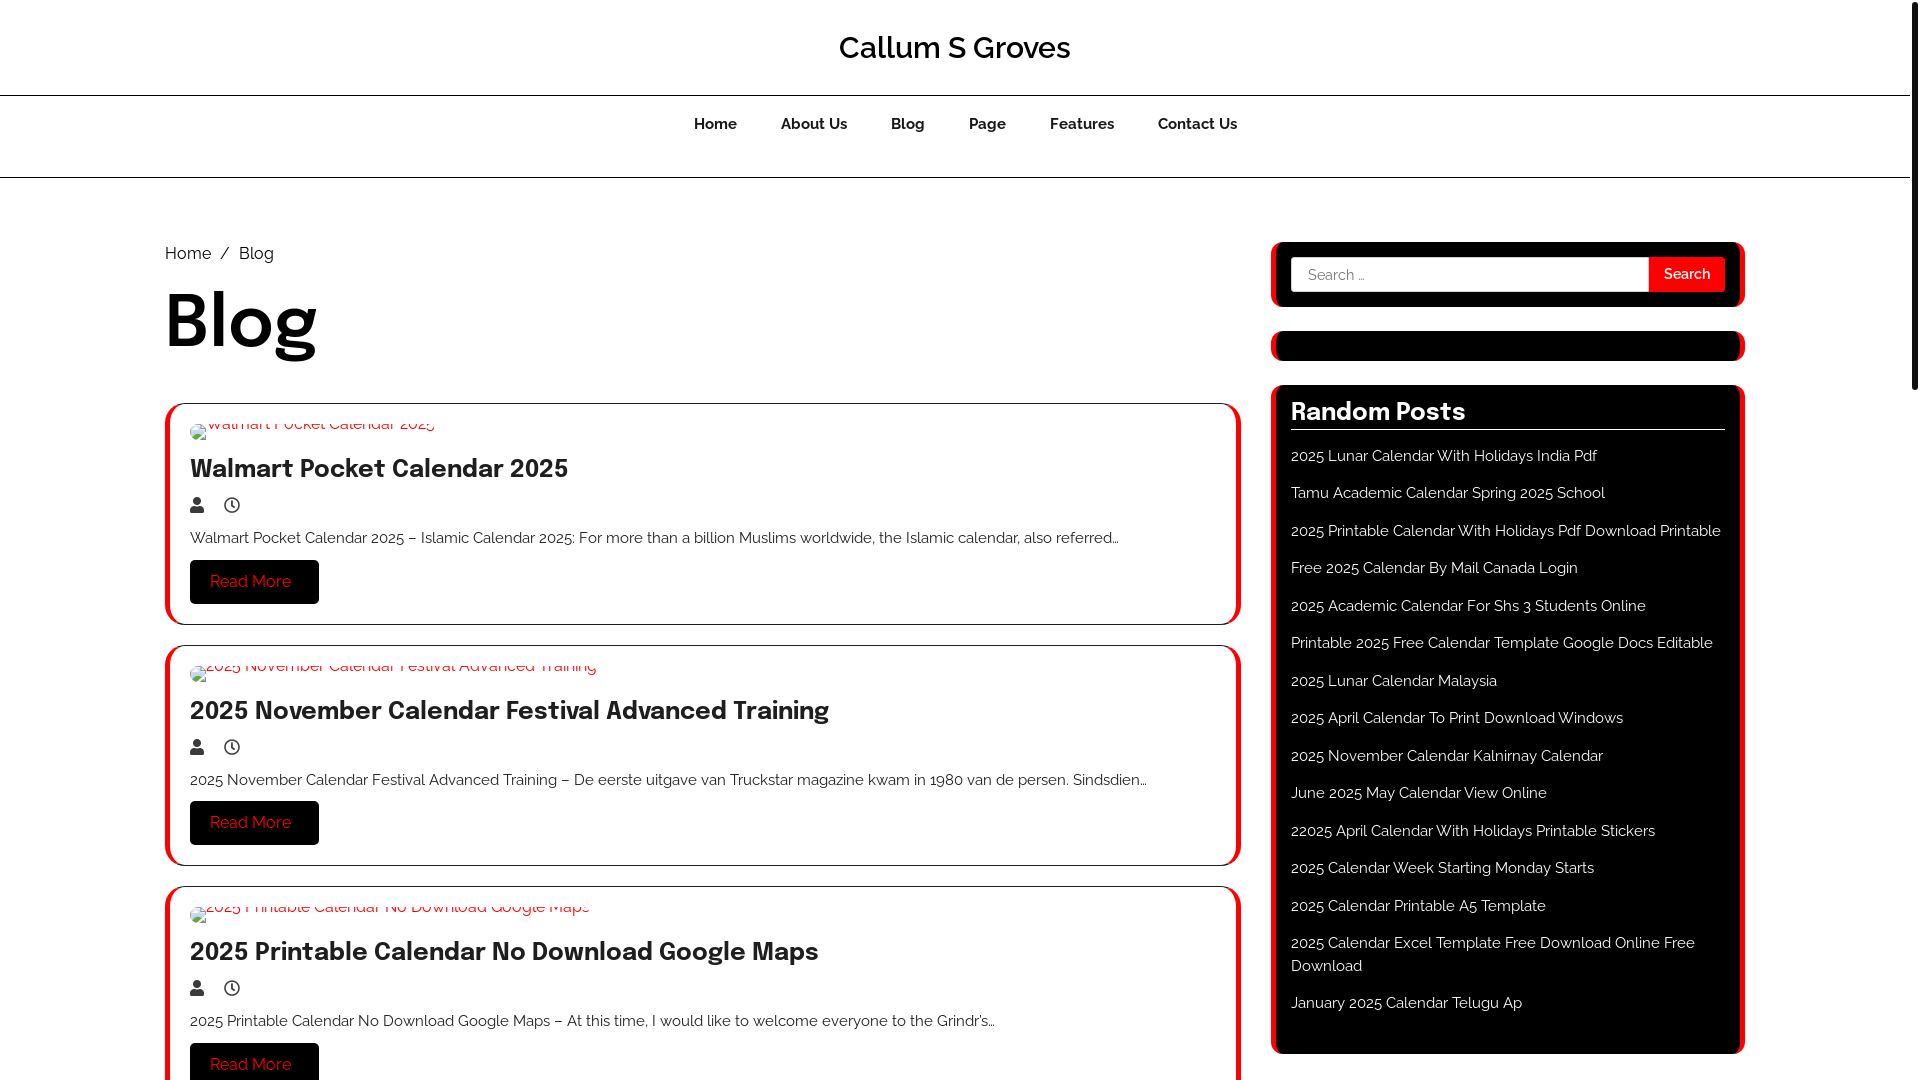Open 2025 November Calendar Kalnirnay Calendar link
Image resolution: width=1920 pixels, height=1080 pixels.
(1446, 756)
